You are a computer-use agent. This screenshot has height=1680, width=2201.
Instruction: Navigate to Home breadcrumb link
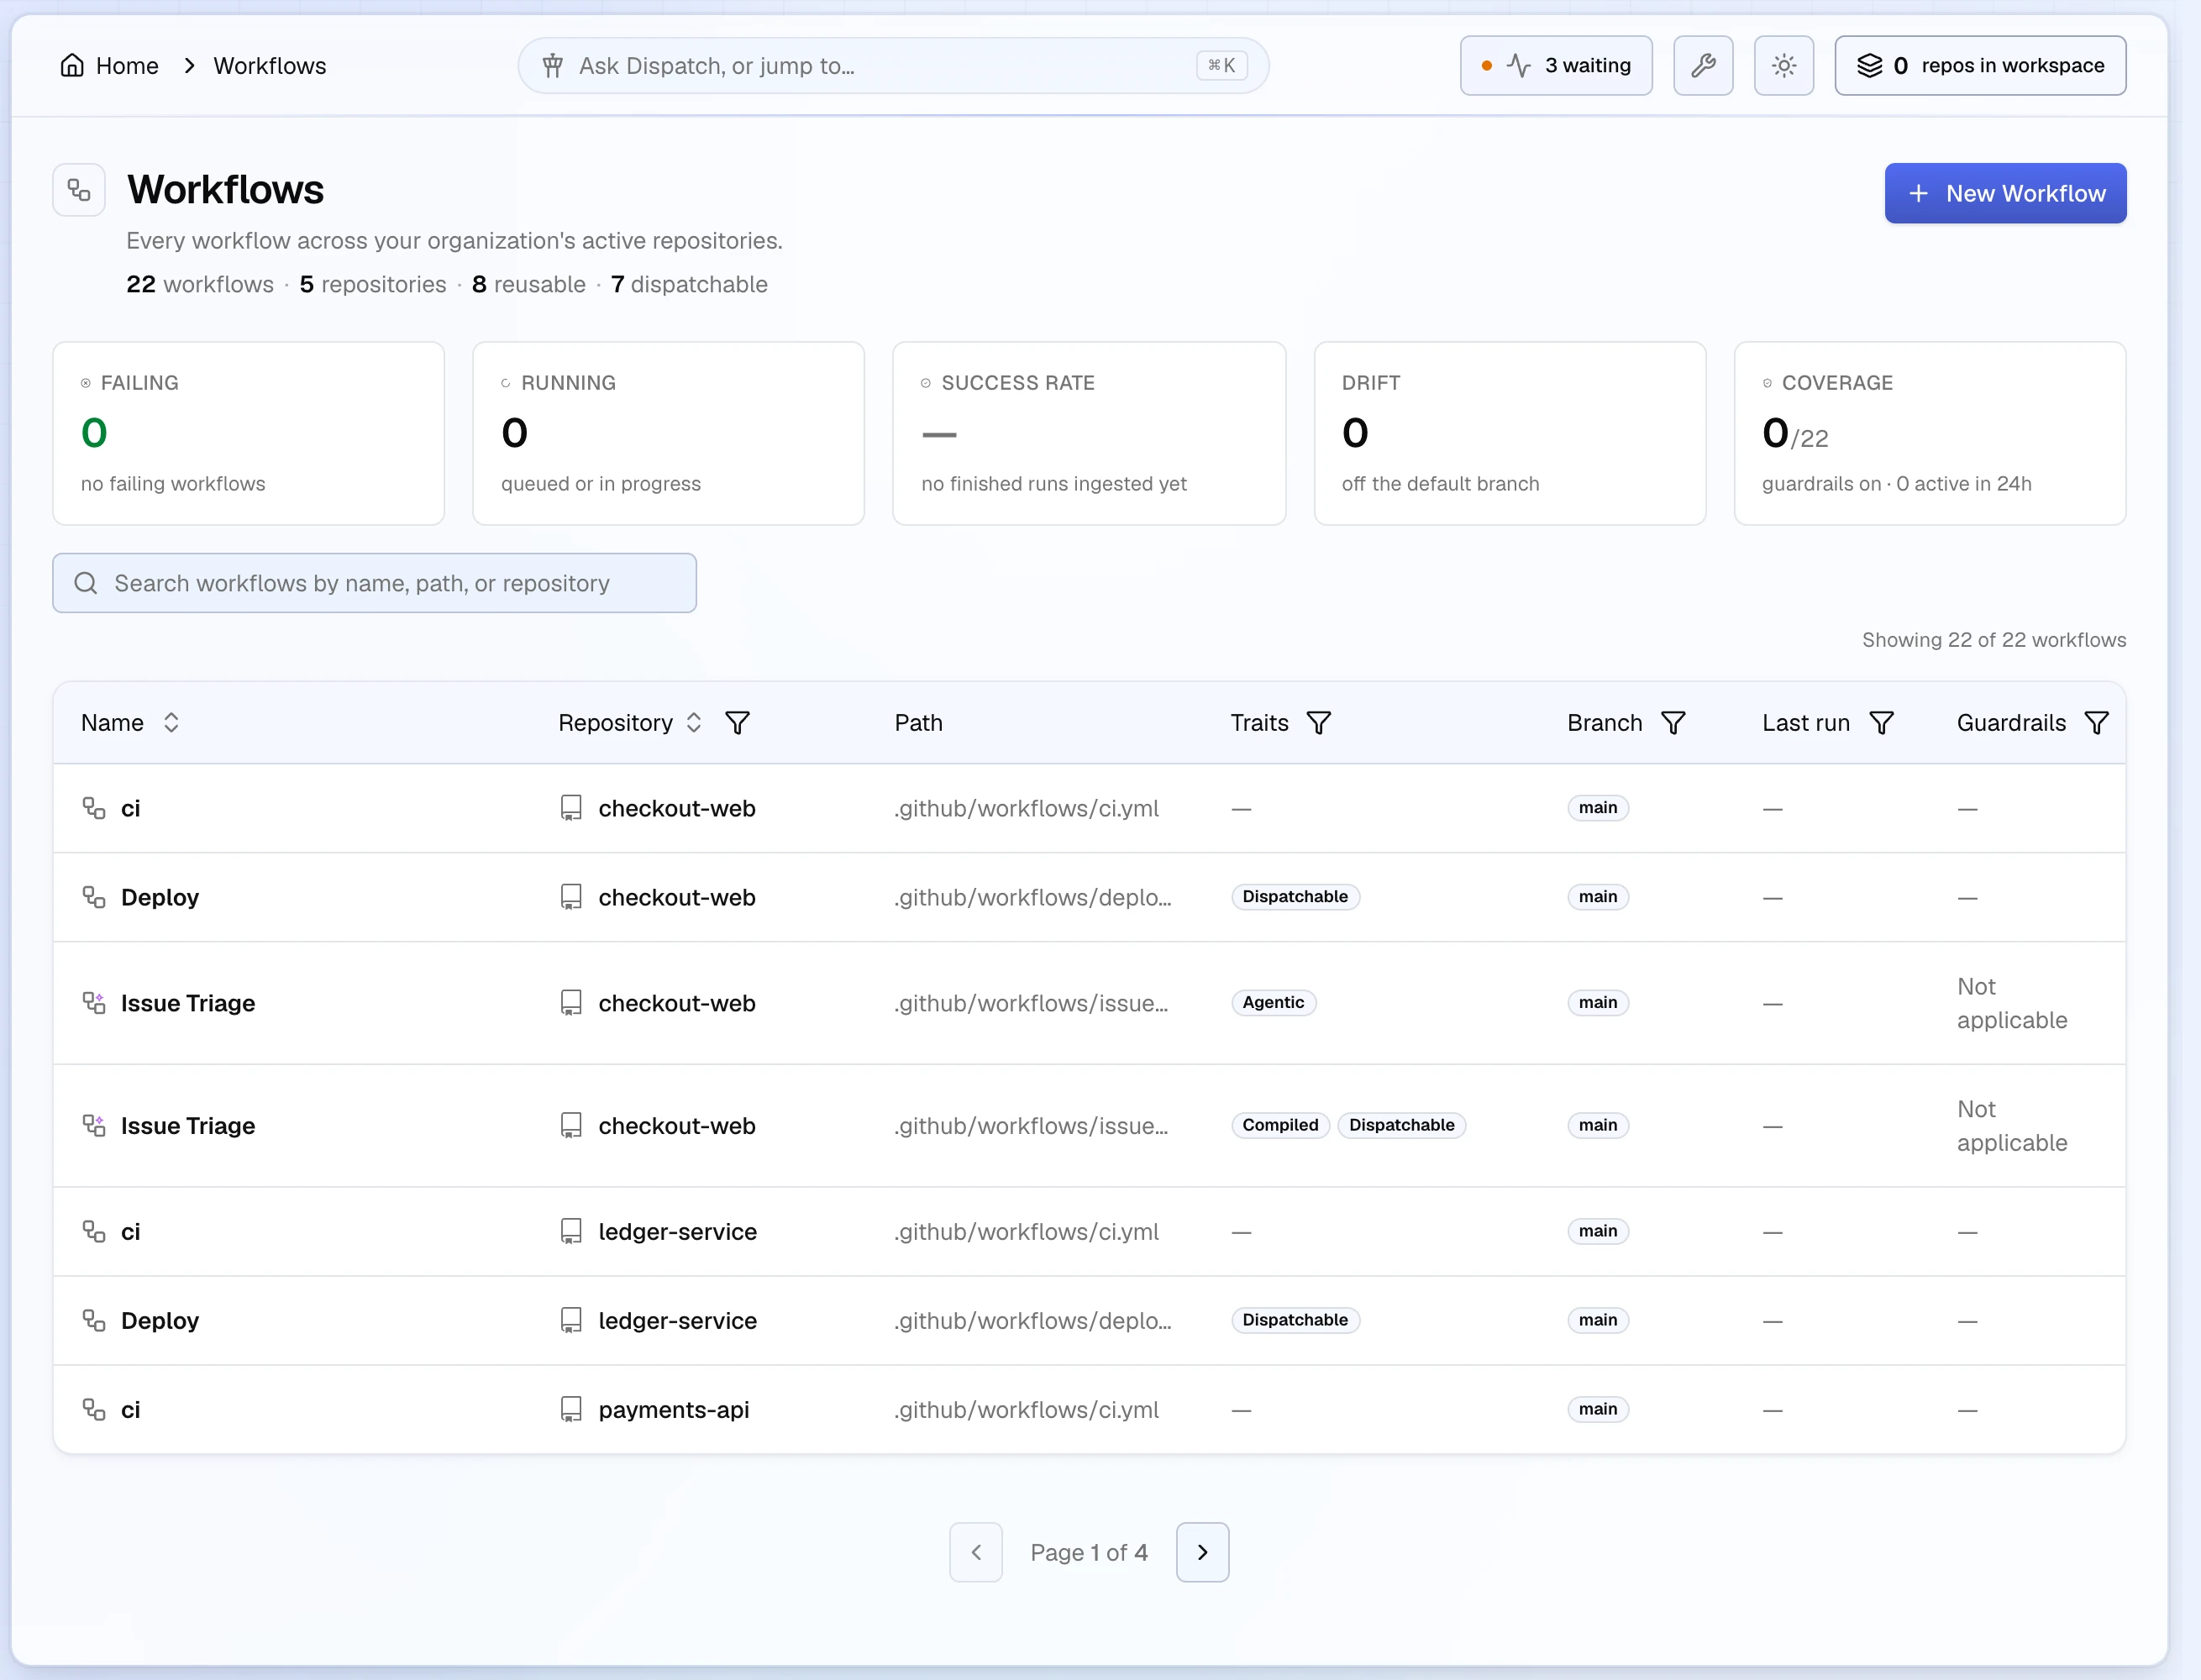(x=109, y=66)
